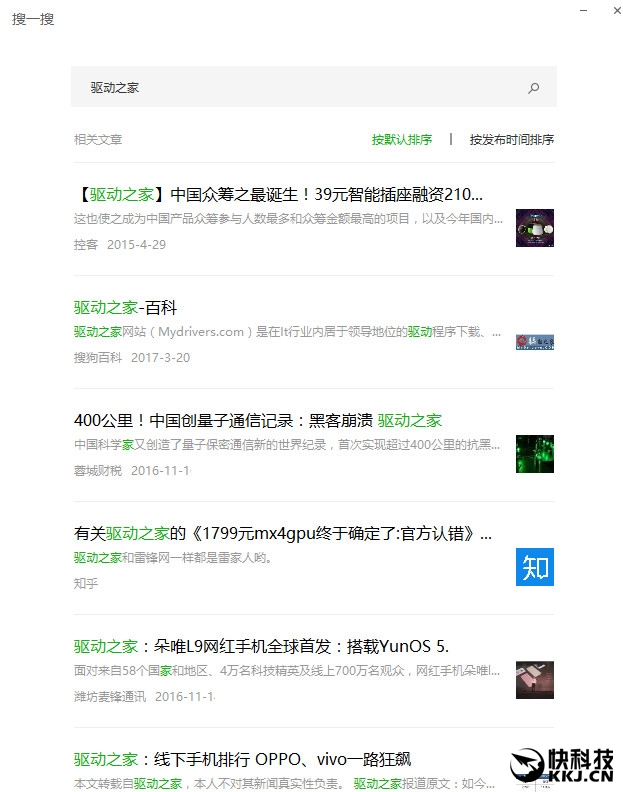Click the magnifier search icon

(x=533, y=88)
